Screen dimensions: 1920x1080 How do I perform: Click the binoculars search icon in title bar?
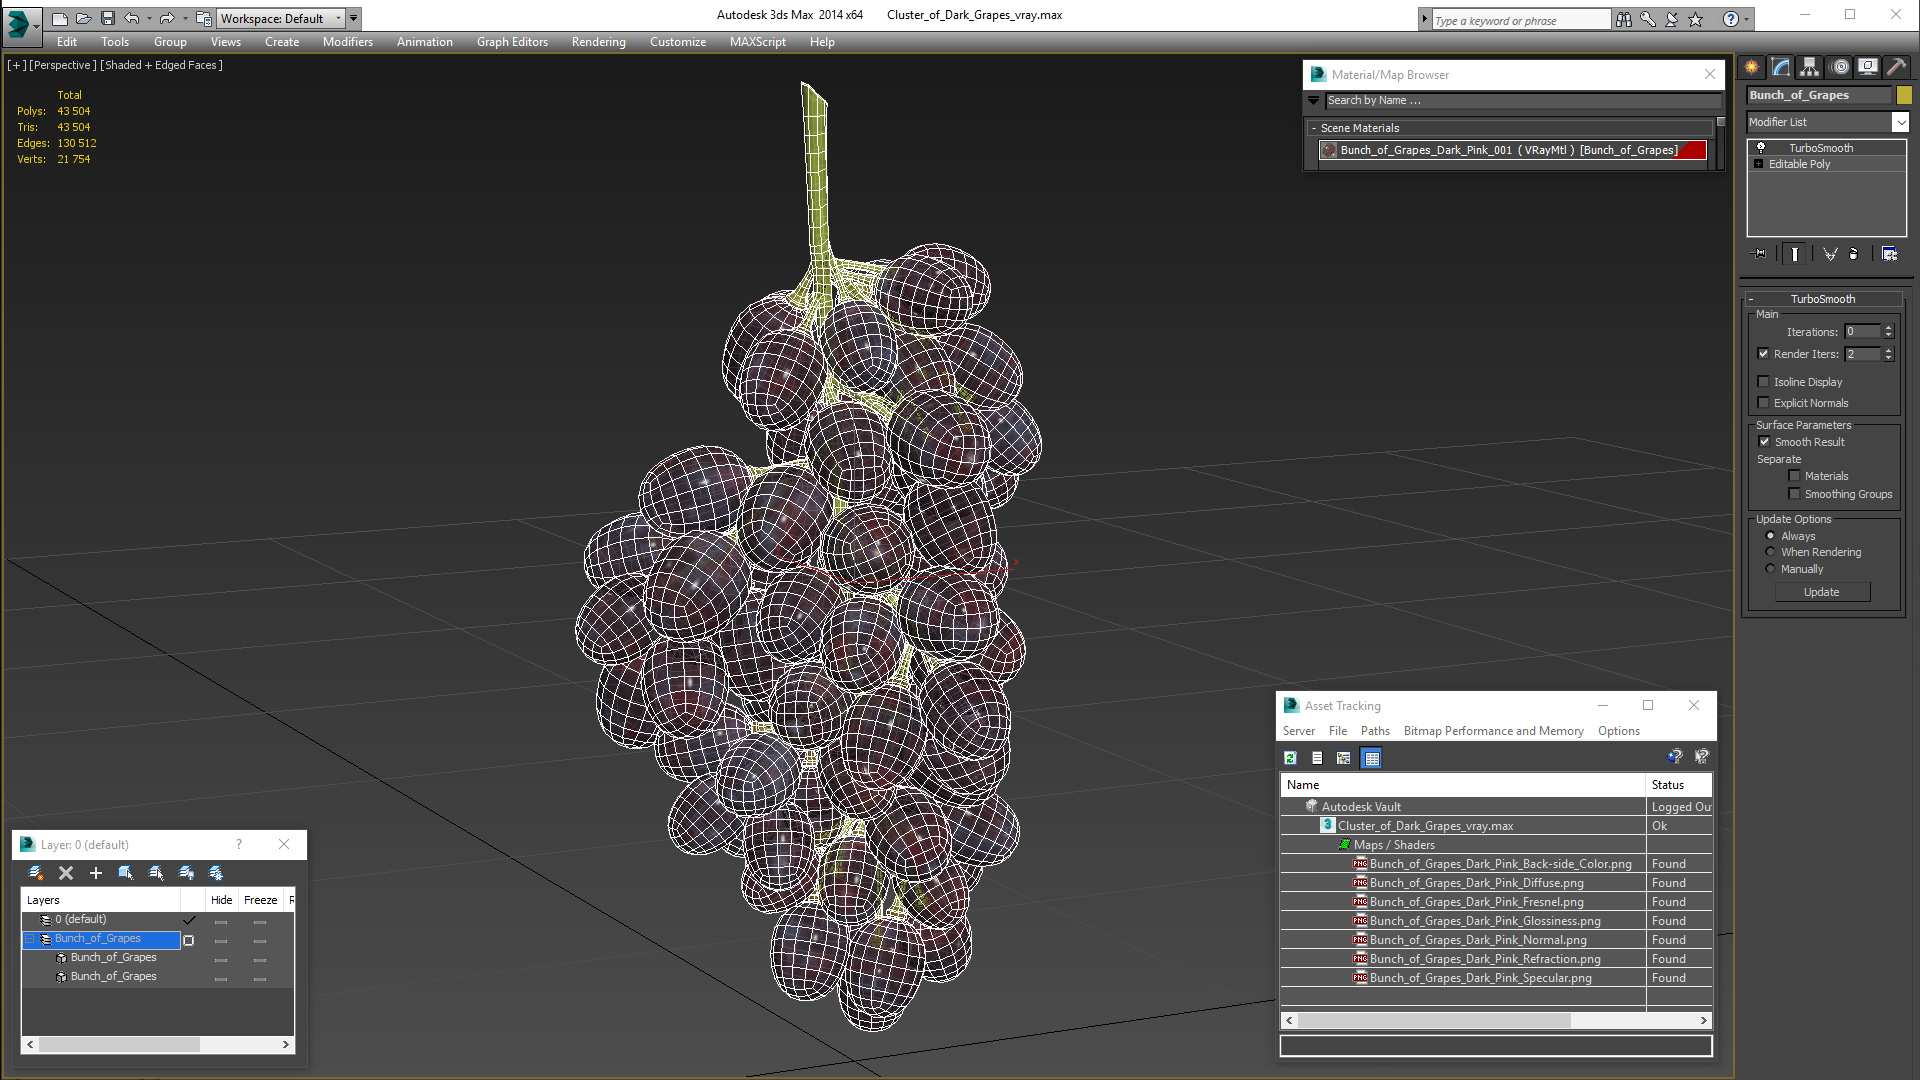(x=1624, y=19)
